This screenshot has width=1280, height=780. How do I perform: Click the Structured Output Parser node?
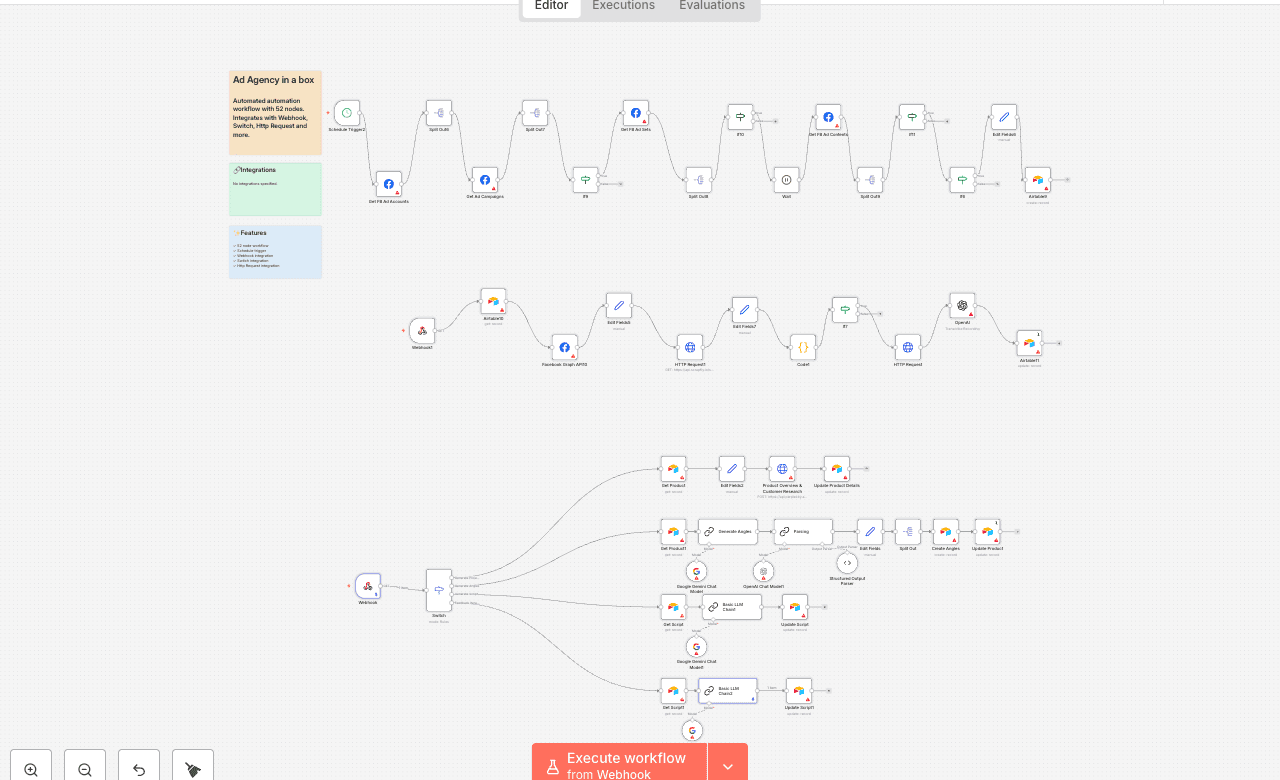click(x=847, y=563)
